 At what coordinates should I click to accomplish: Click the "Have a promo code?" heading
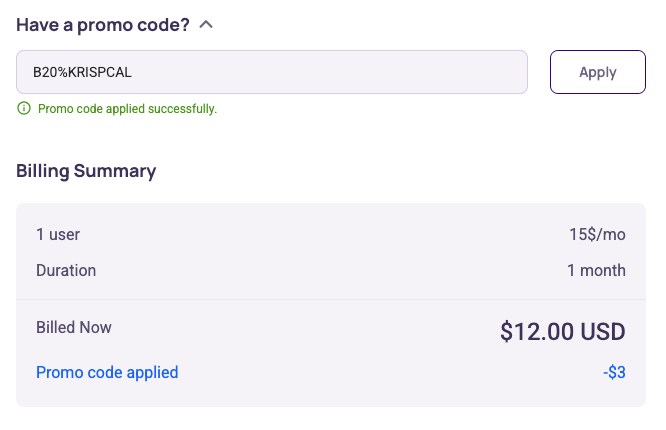coord(103,24)
